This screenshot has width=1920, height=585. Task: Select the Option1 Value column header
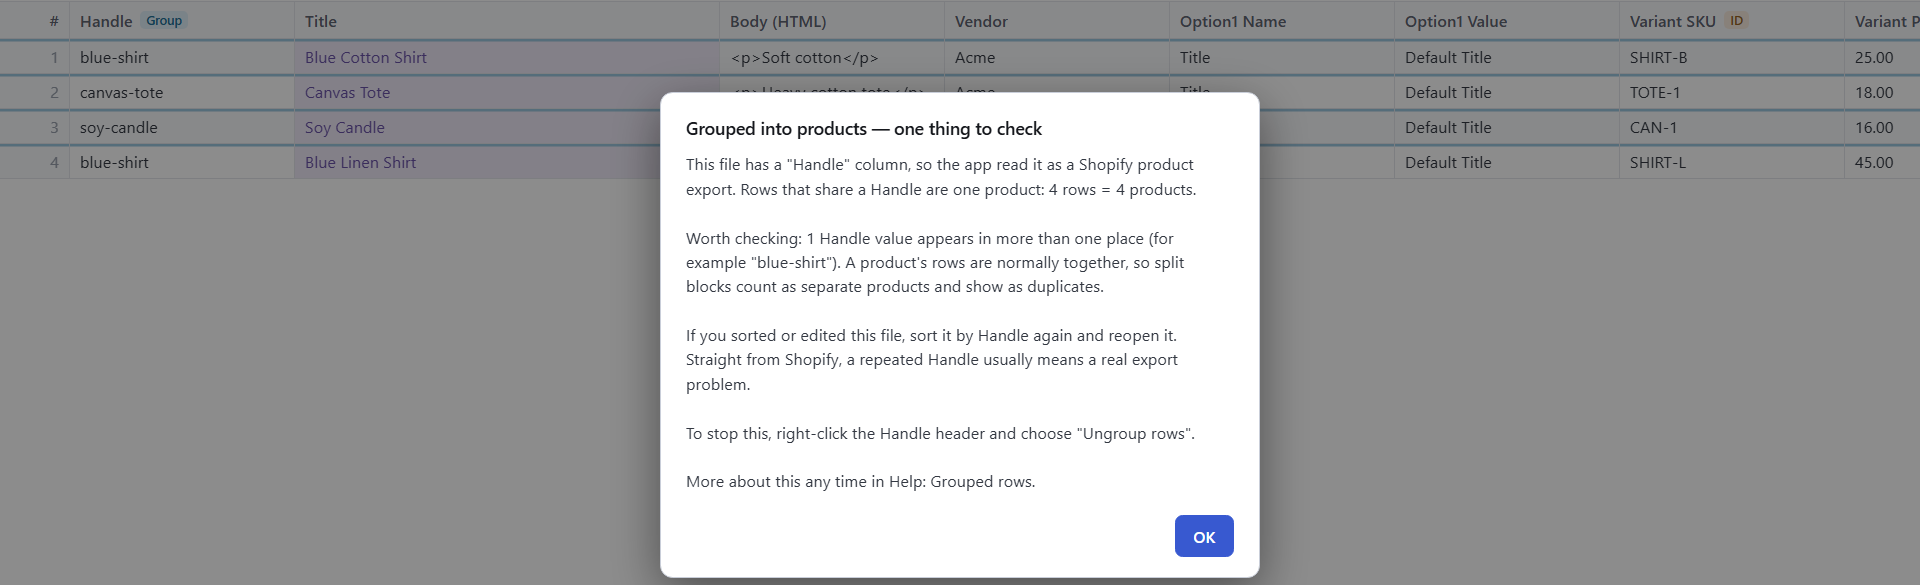1506,21
